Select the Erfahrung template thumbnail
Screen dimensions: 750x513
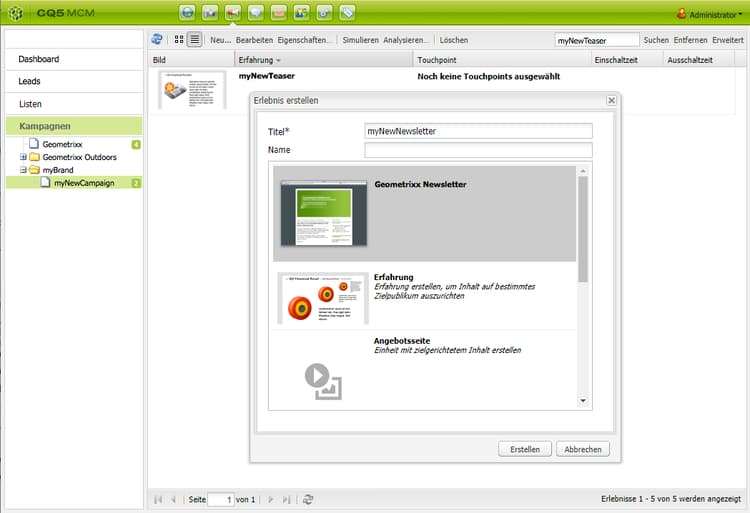323,298
